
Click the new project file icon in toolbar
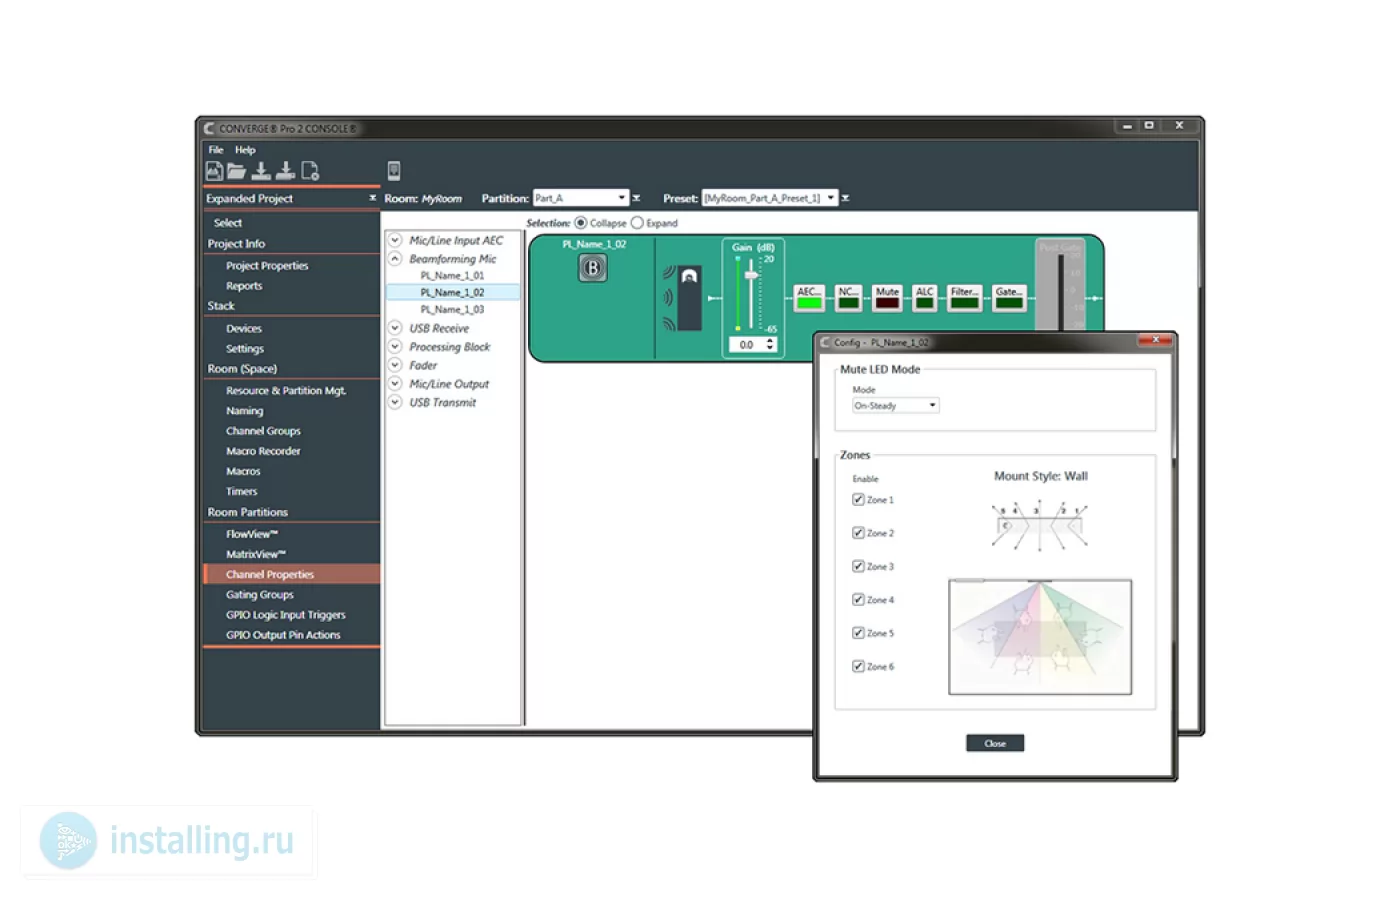[x=214, y=171]
